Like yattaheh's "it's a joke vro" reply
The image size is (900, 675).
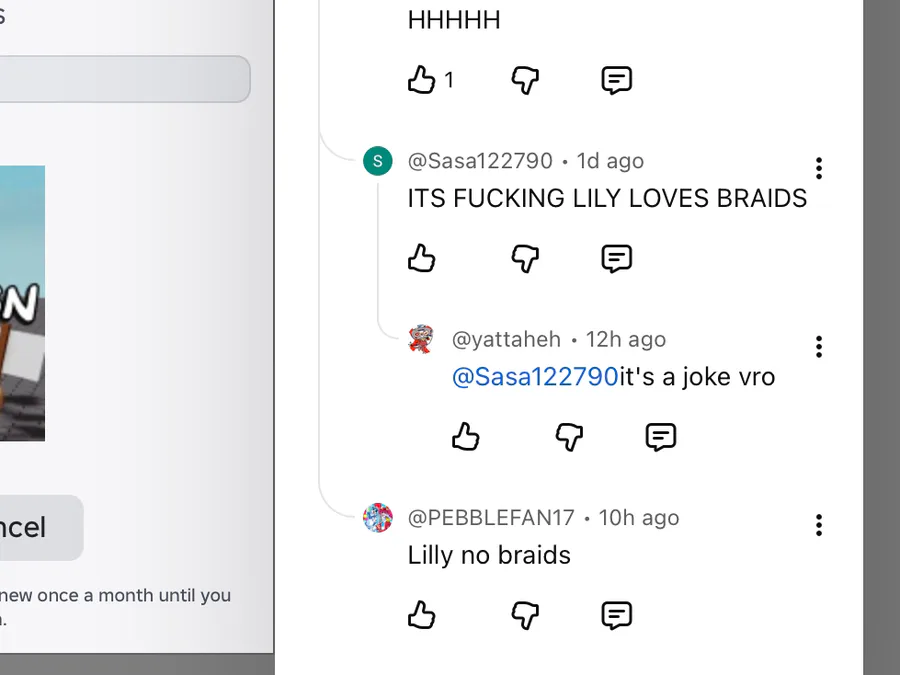click(x=466, y=437)
